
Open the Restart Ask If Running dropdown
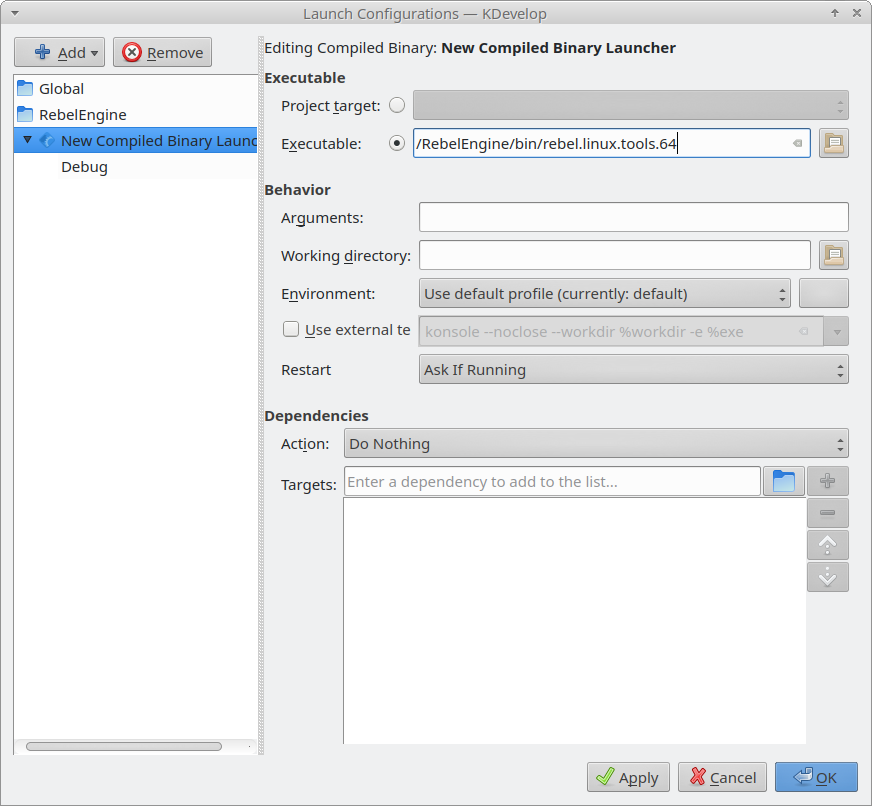click(633, 369)
